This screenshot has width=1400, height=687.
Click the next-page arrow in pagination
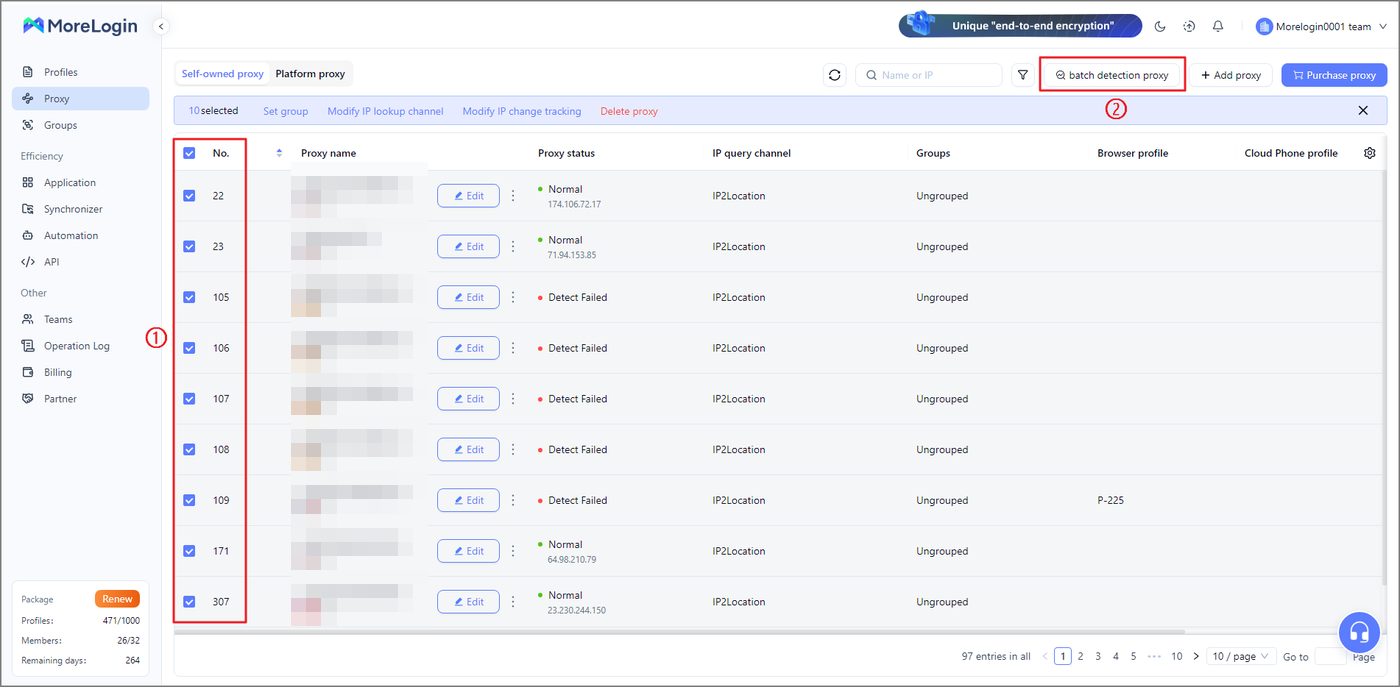click(1196, 656)
